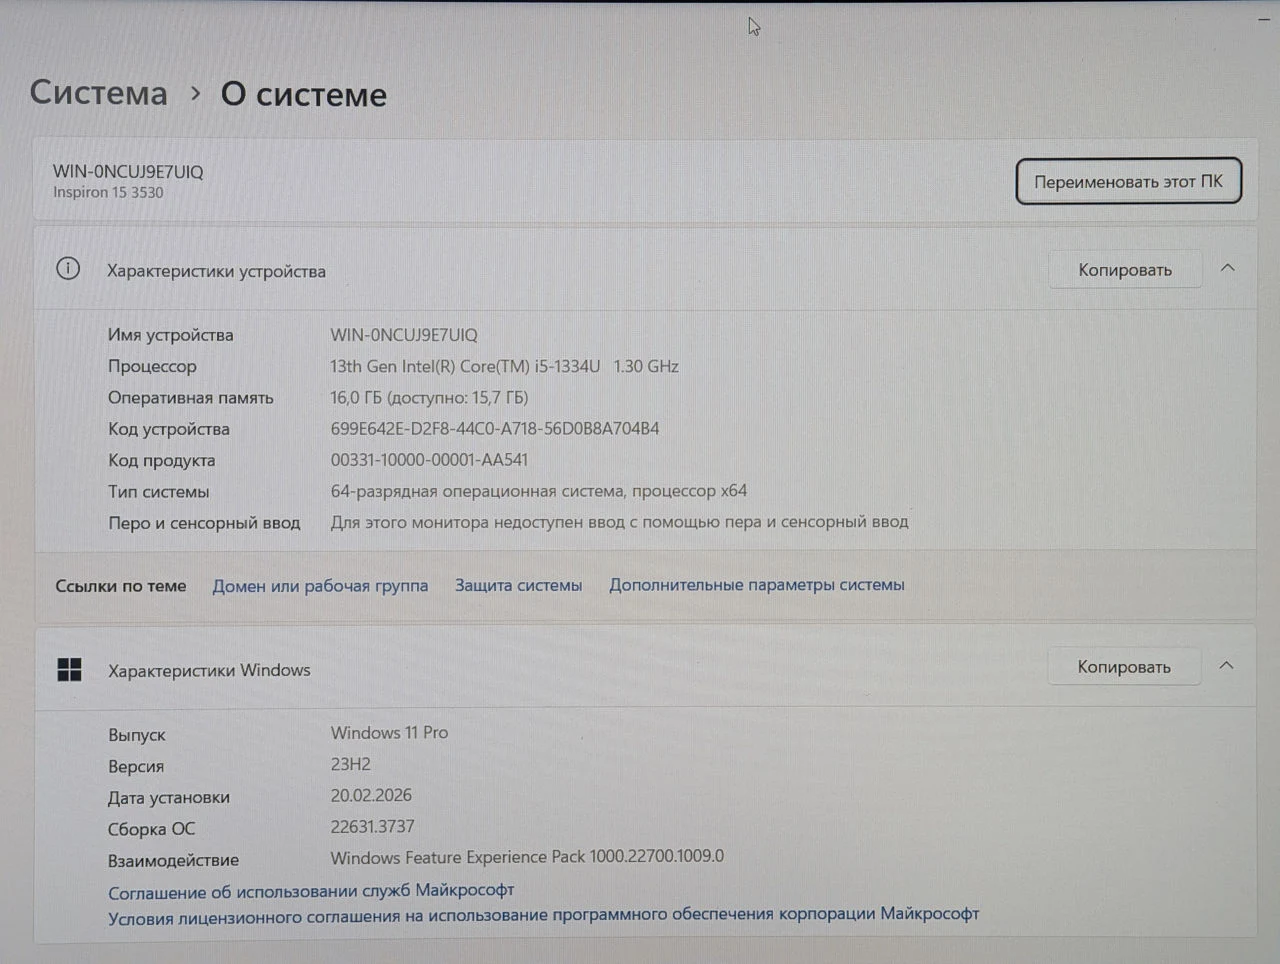Click the Inspiron 15 3530 model text

click(x=108, y=192)
